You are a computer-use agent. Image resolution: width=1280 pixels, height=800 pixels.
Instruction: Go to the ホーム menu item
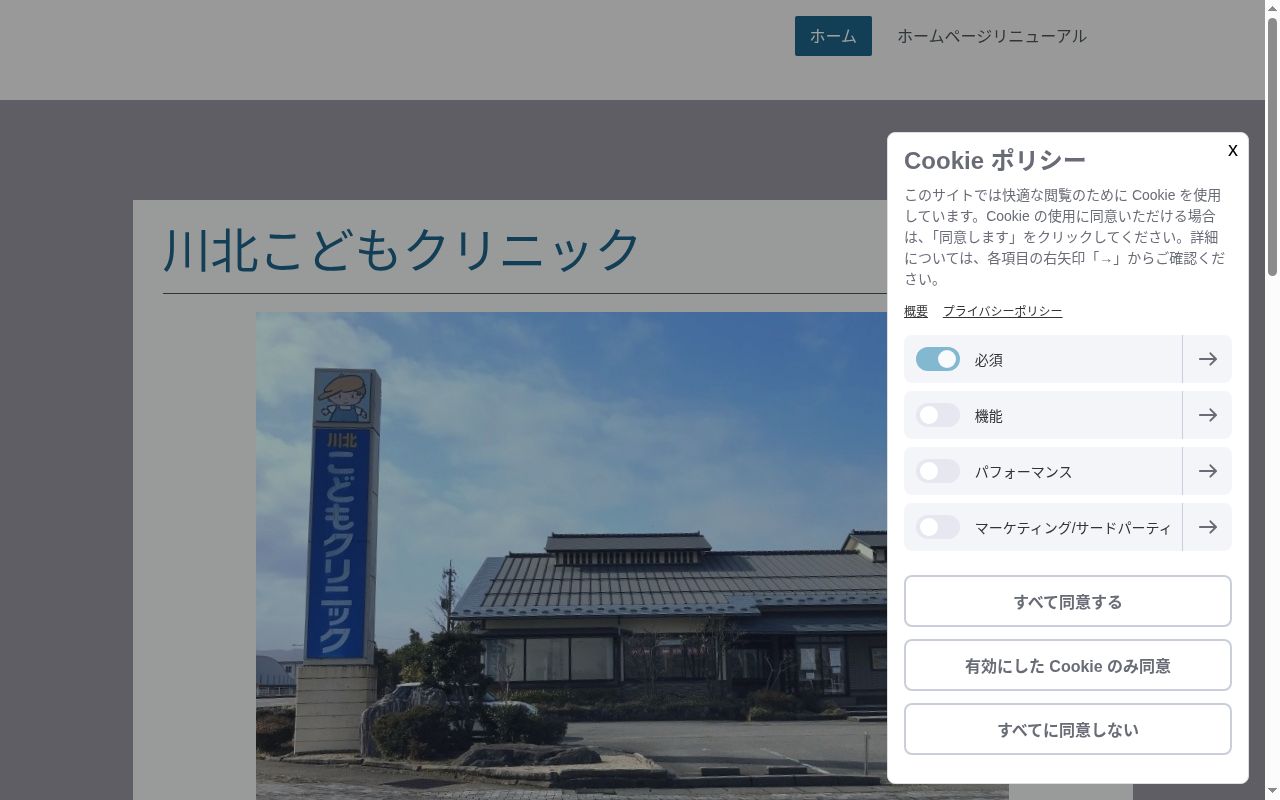[x=833, y=36]
